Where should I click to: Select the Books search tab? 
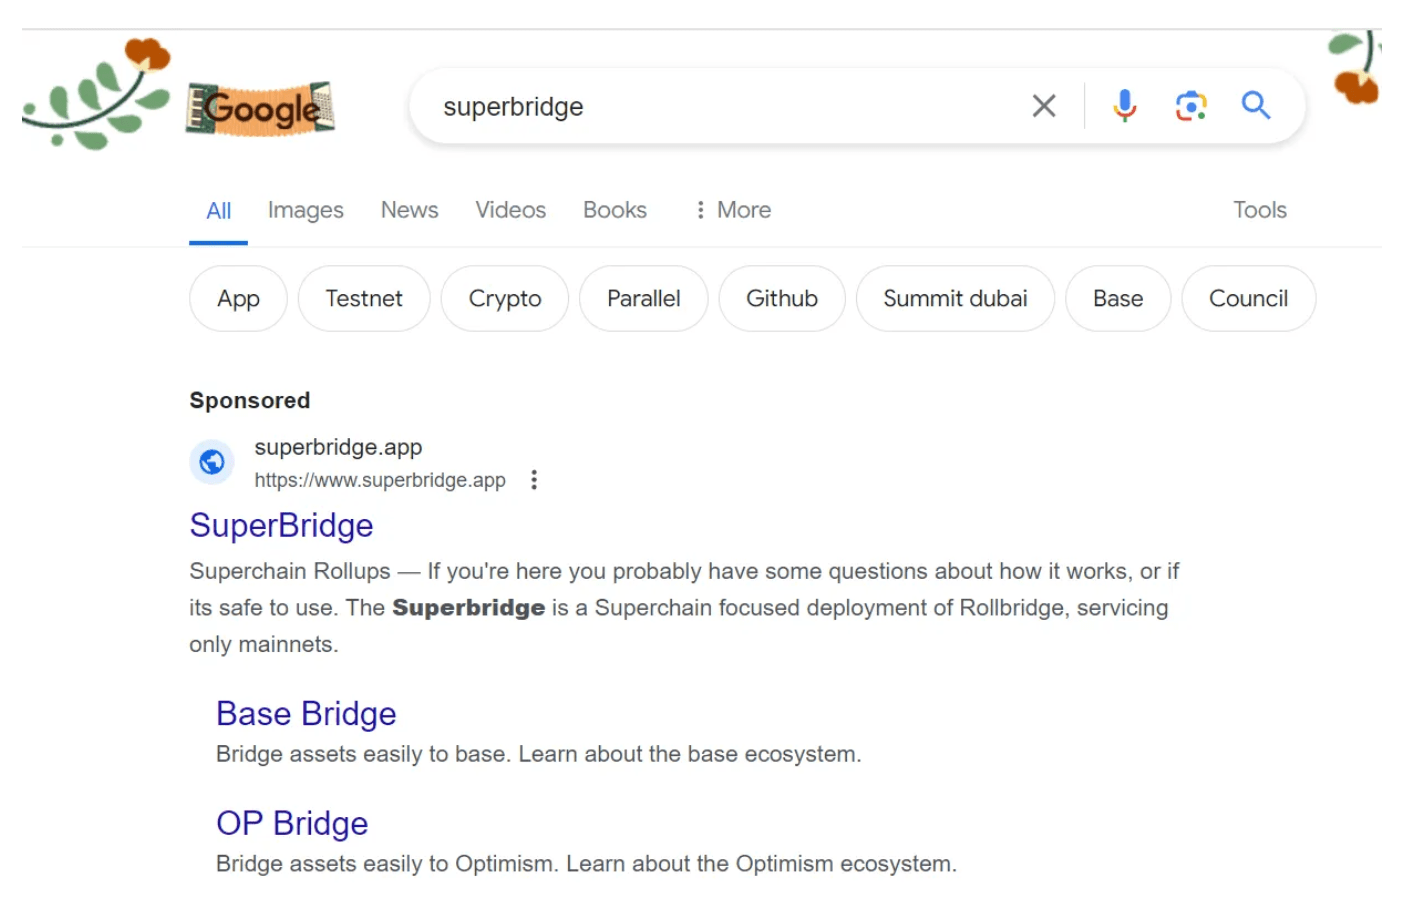tap(614, 210)
